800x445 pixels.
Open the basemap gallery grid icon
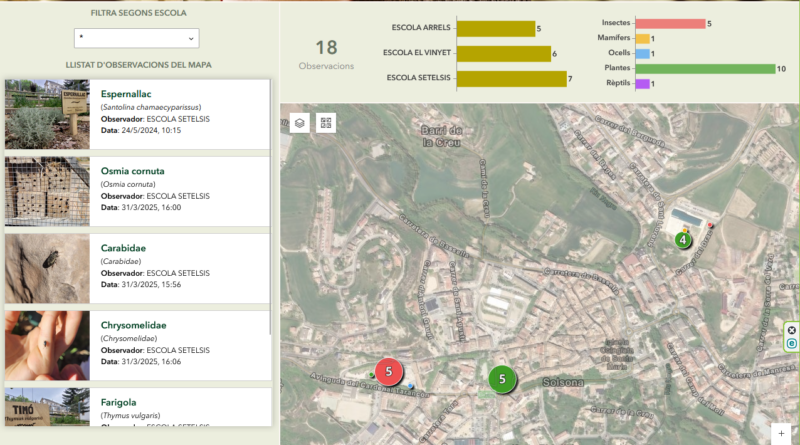pyautogui.click(x=326, y=123)
